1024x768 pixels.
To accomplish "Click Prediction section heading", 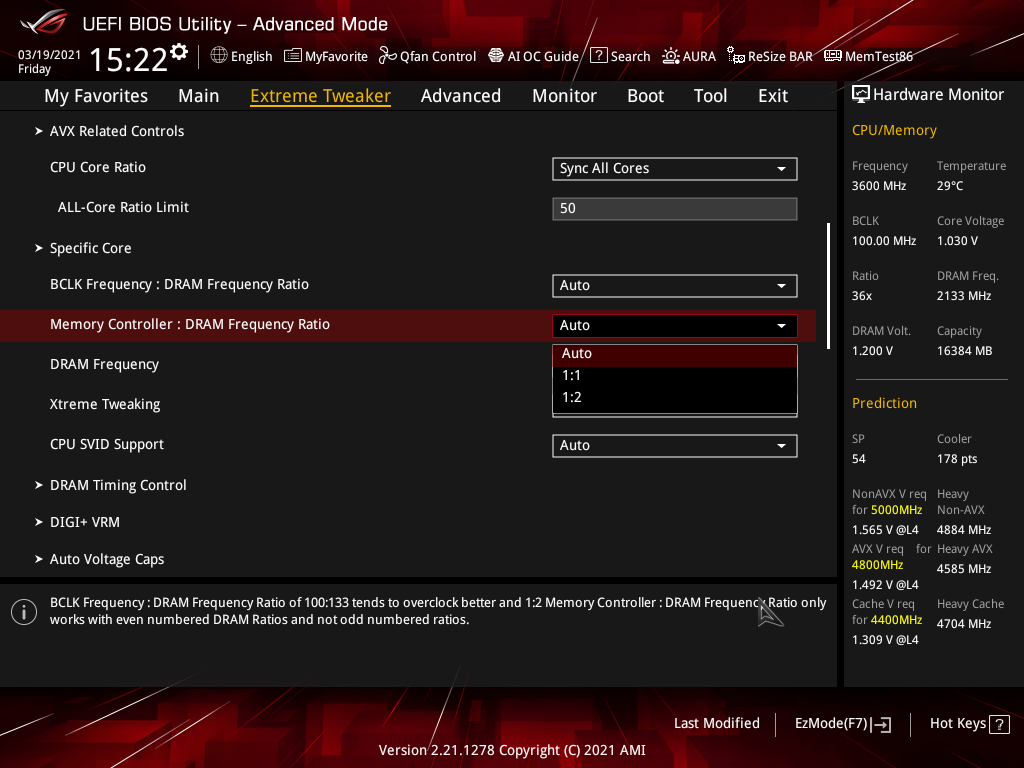I will tap(884, 403).
